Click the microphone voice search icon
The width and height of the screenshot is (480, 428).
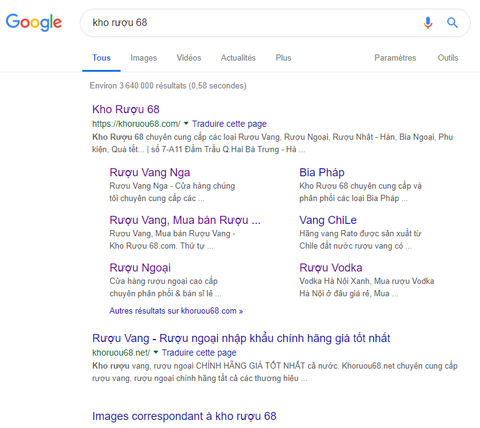pyautogui.click(x=428, y=23)
